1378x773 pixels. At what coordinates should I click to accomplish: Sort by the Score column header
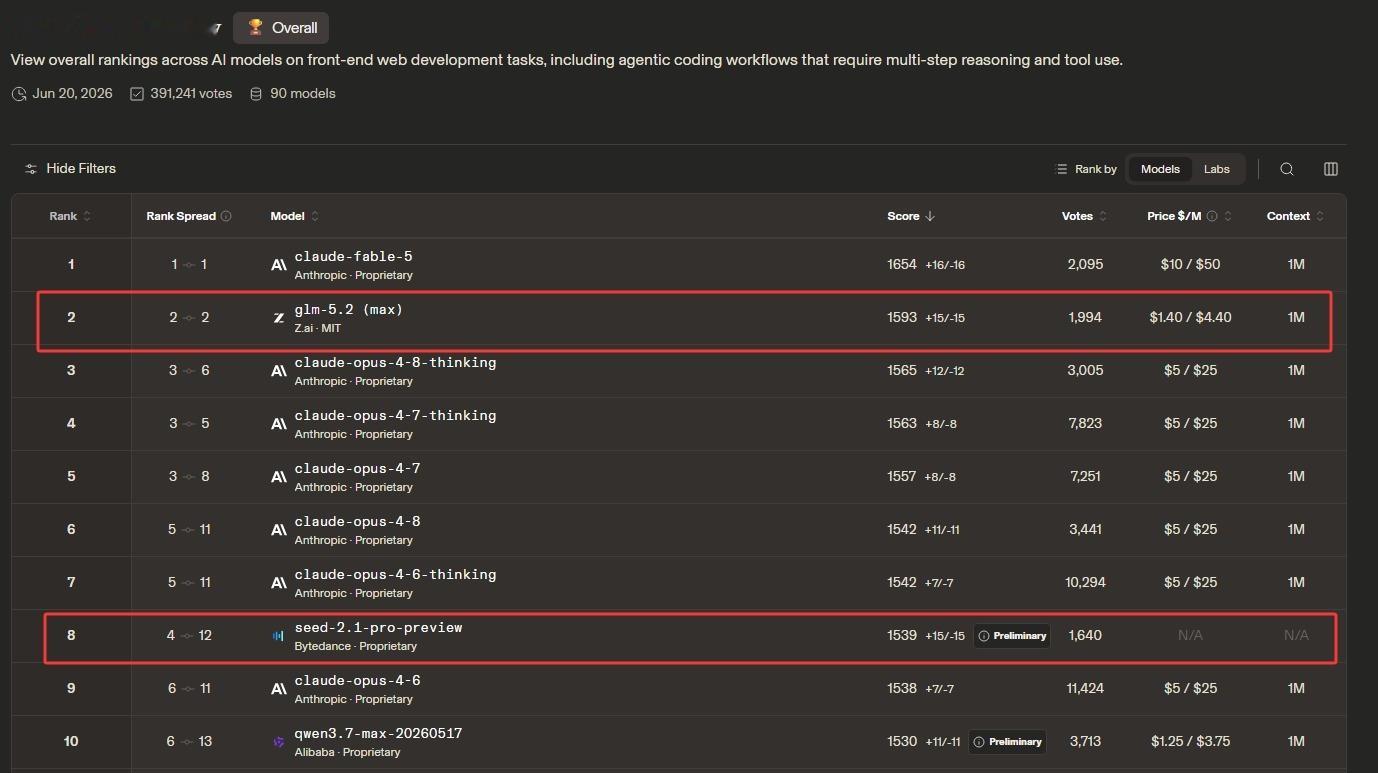[x=911, y=216]
